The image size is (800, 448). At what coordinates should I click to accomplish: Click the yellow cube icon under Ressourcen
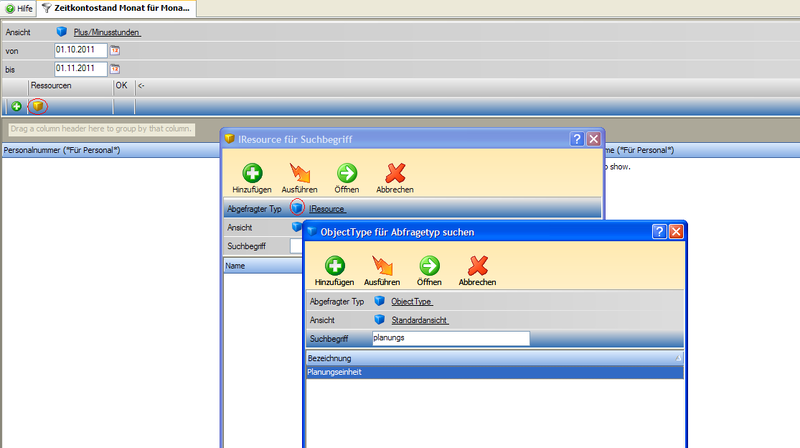[x=37, y=106]
